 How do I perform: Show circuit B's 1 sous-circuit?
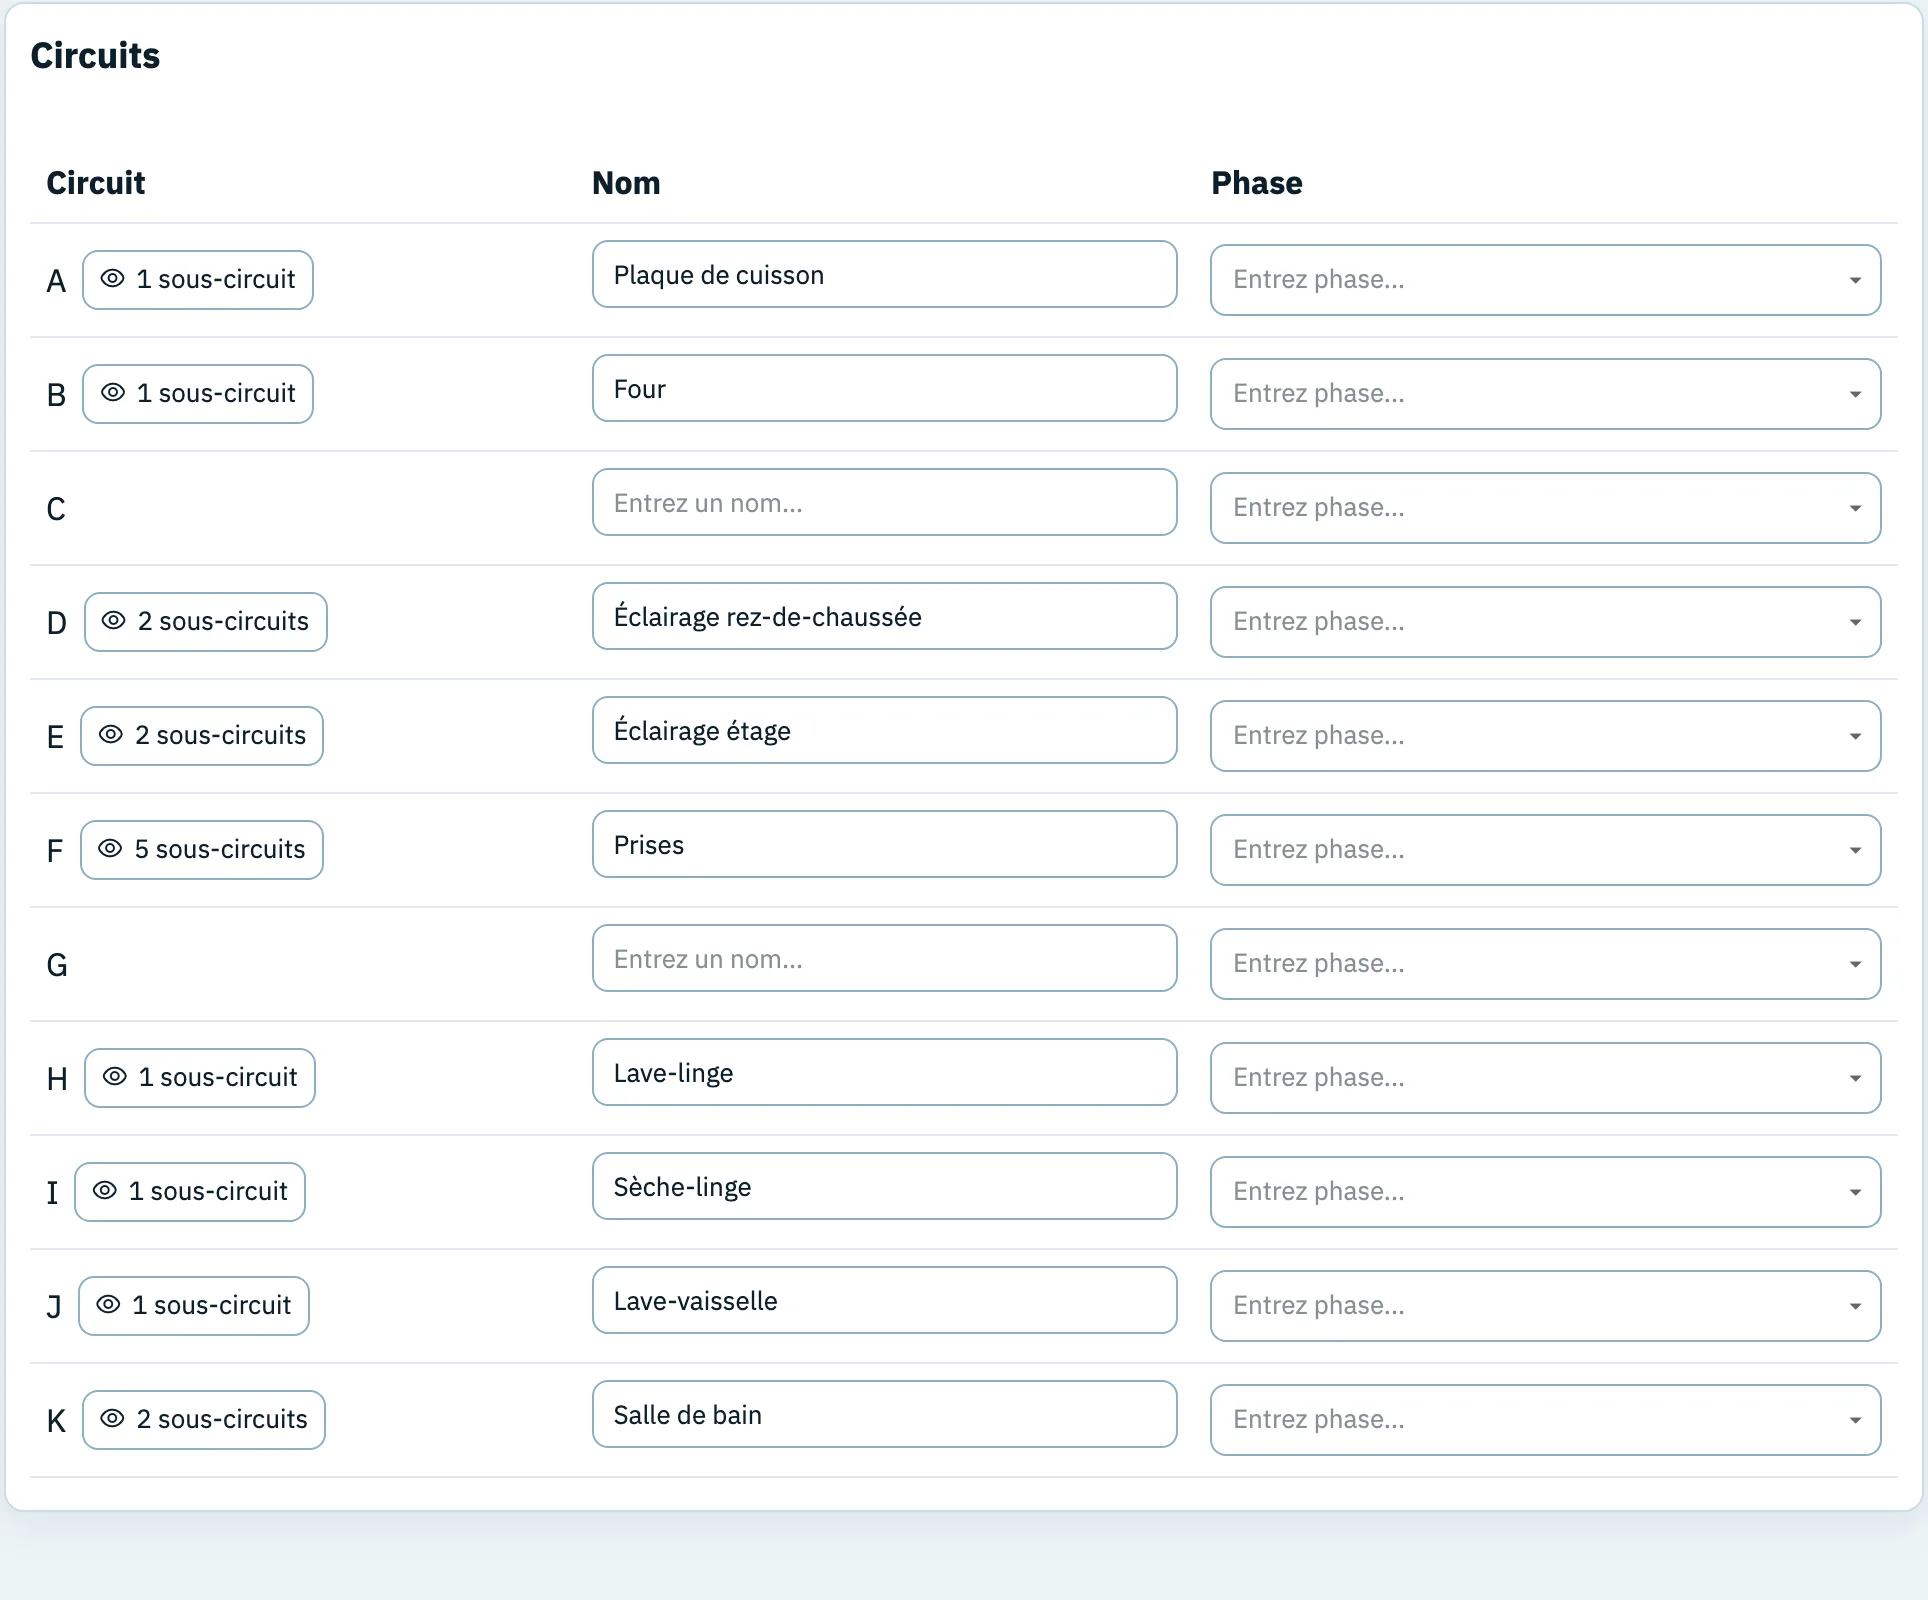198,394
